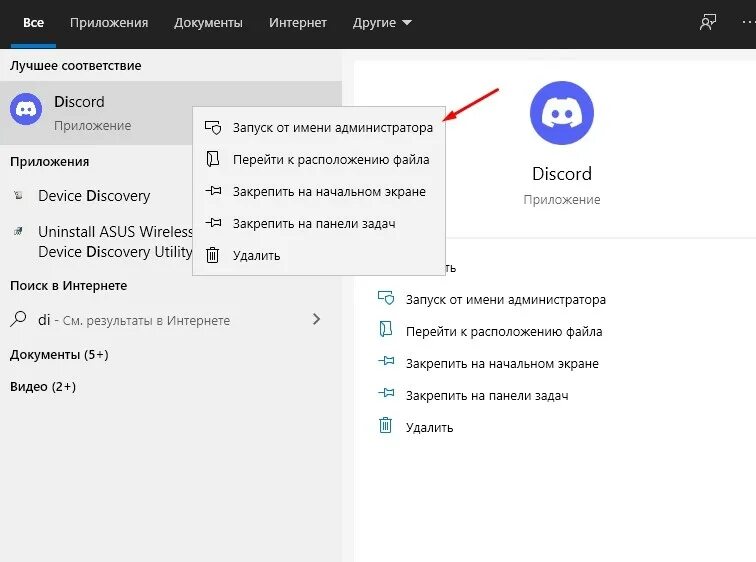Expand the di web search chevron arrow

pos(316,319)
